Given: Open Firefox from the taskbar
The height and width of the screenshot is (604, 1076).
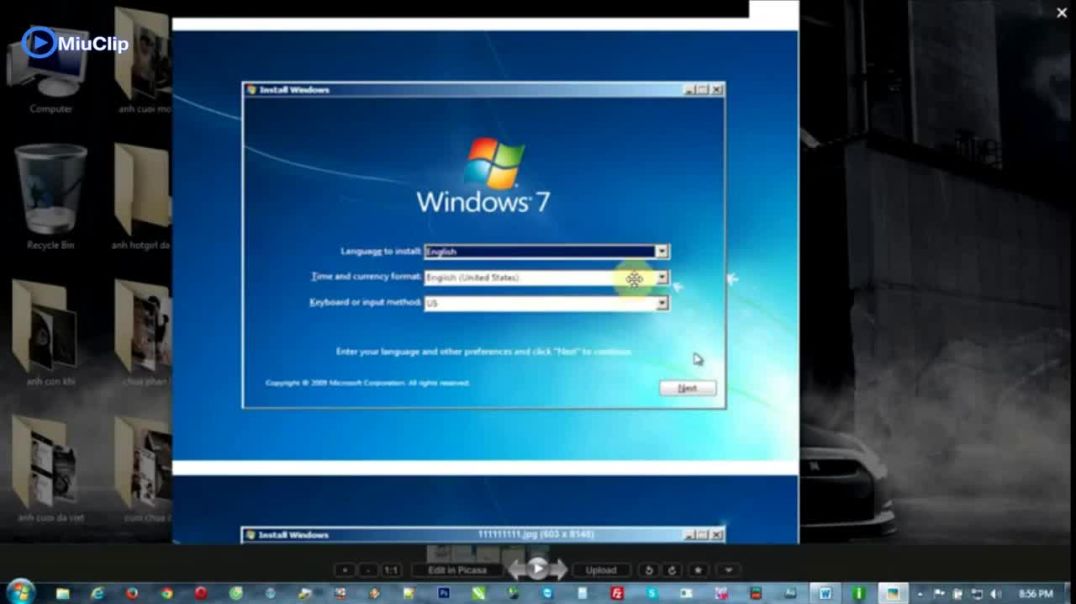Looking at the screenshot, I should pyautogui.click(x=130, y=591).
